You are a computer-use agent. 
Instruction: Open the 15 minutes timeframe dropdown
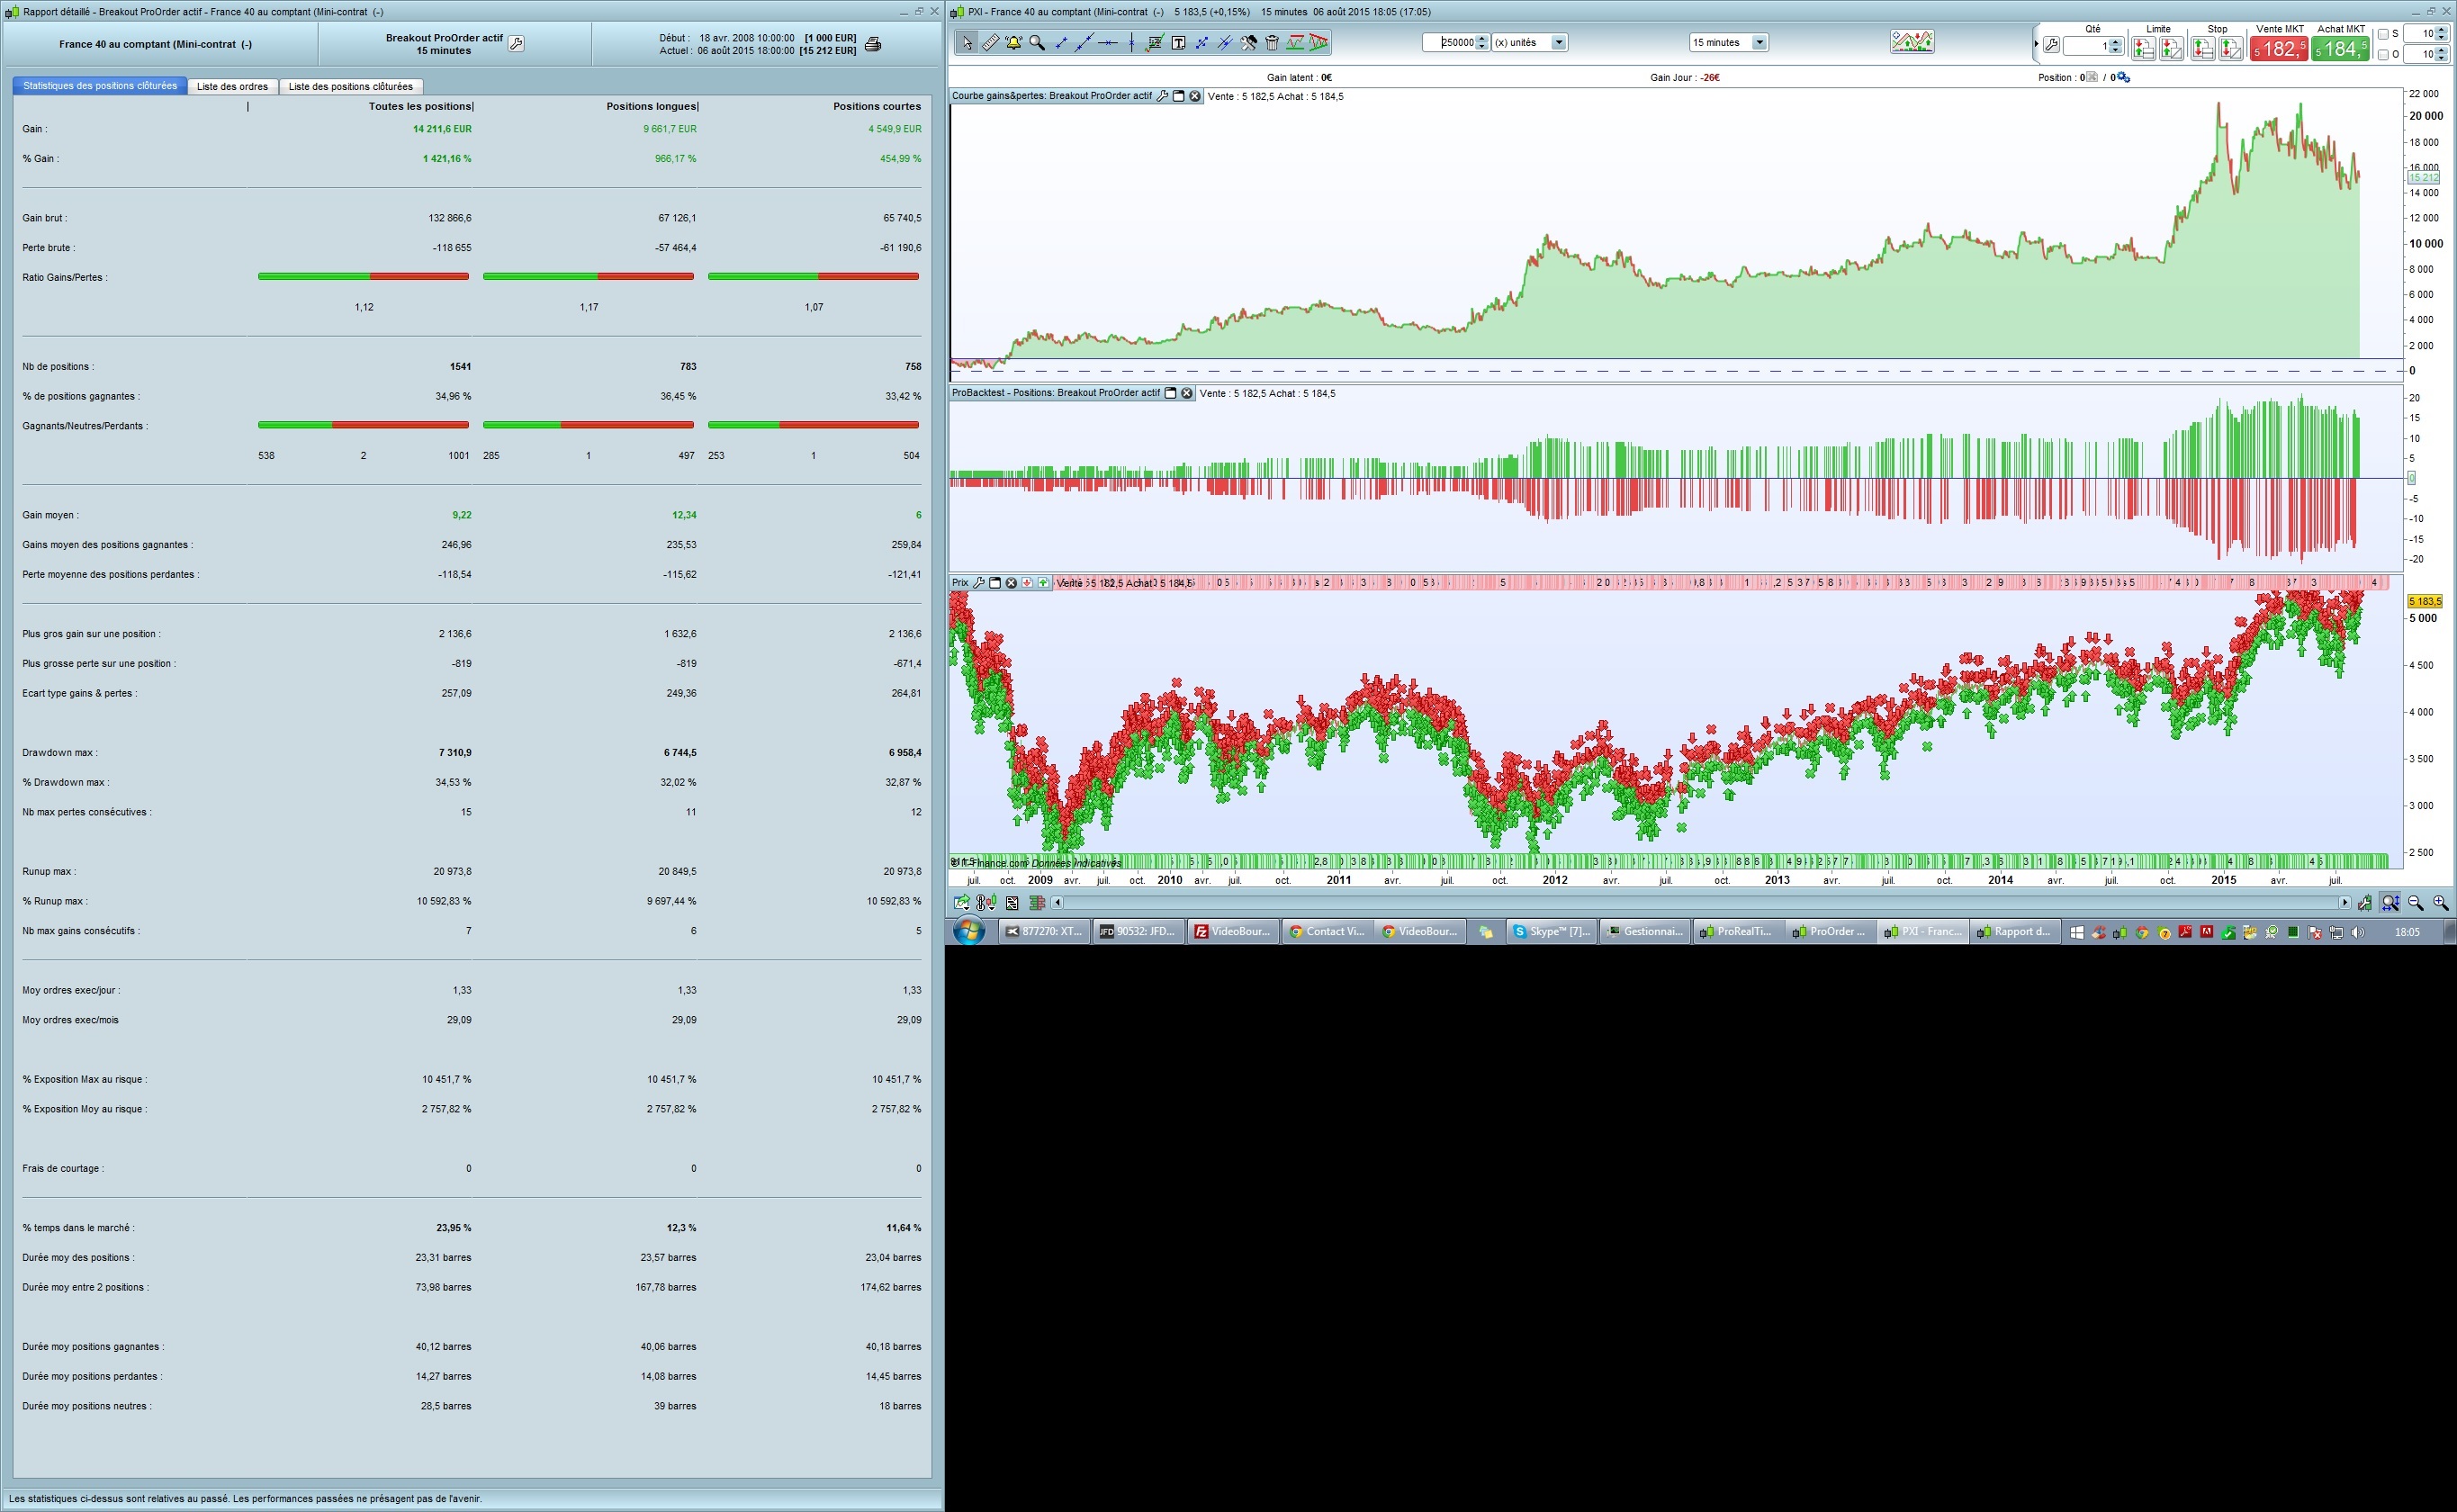(1759, 42)
